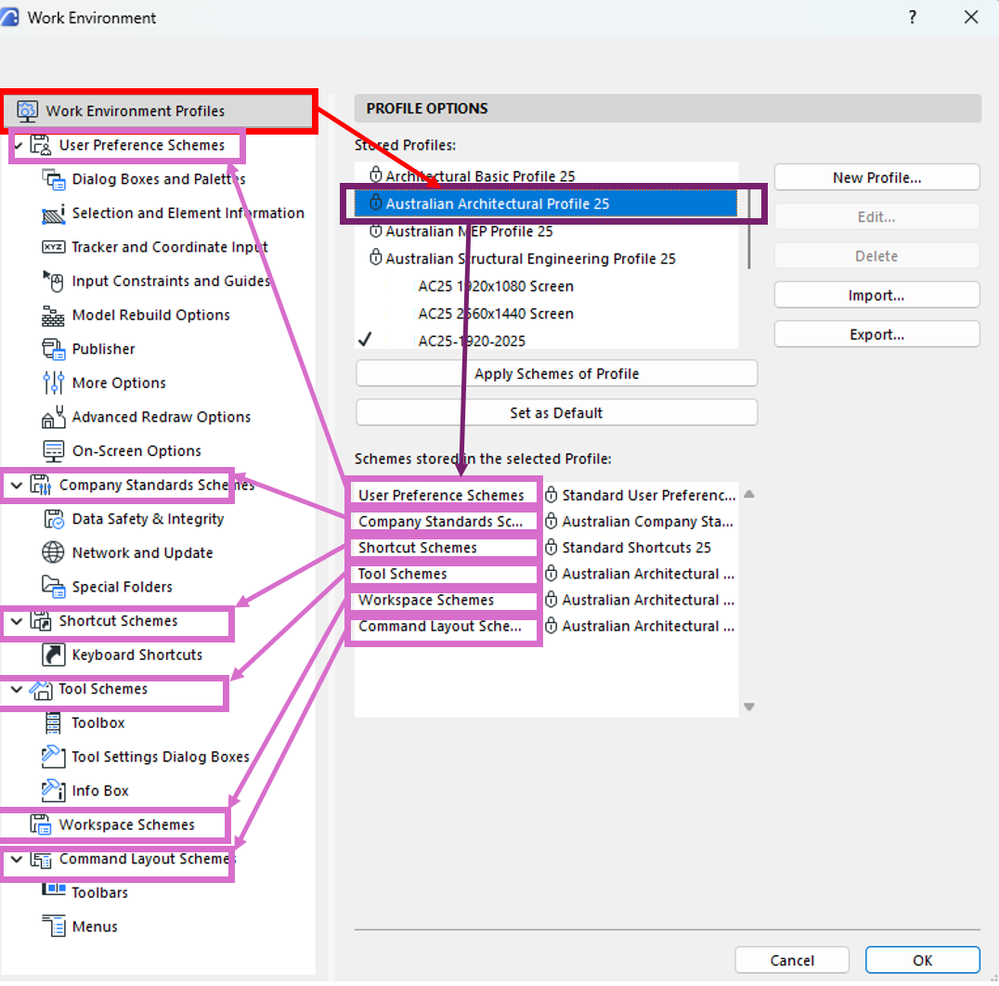The height and width of the screenshot is (986, 999).
Task: Open Special Folders settings page
Action: [122, 587]
